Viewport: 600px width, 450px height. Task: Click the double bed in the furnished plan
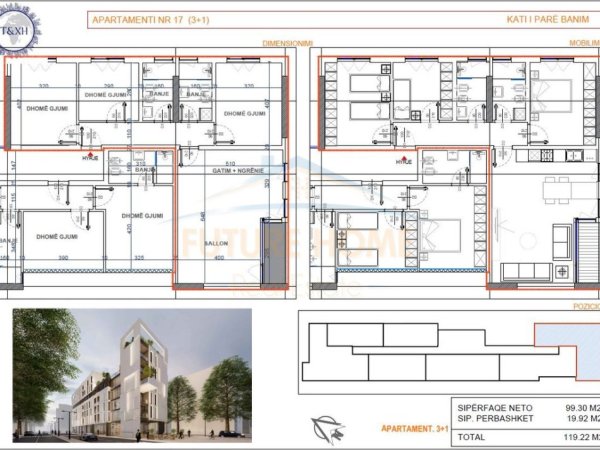point(441,235)
